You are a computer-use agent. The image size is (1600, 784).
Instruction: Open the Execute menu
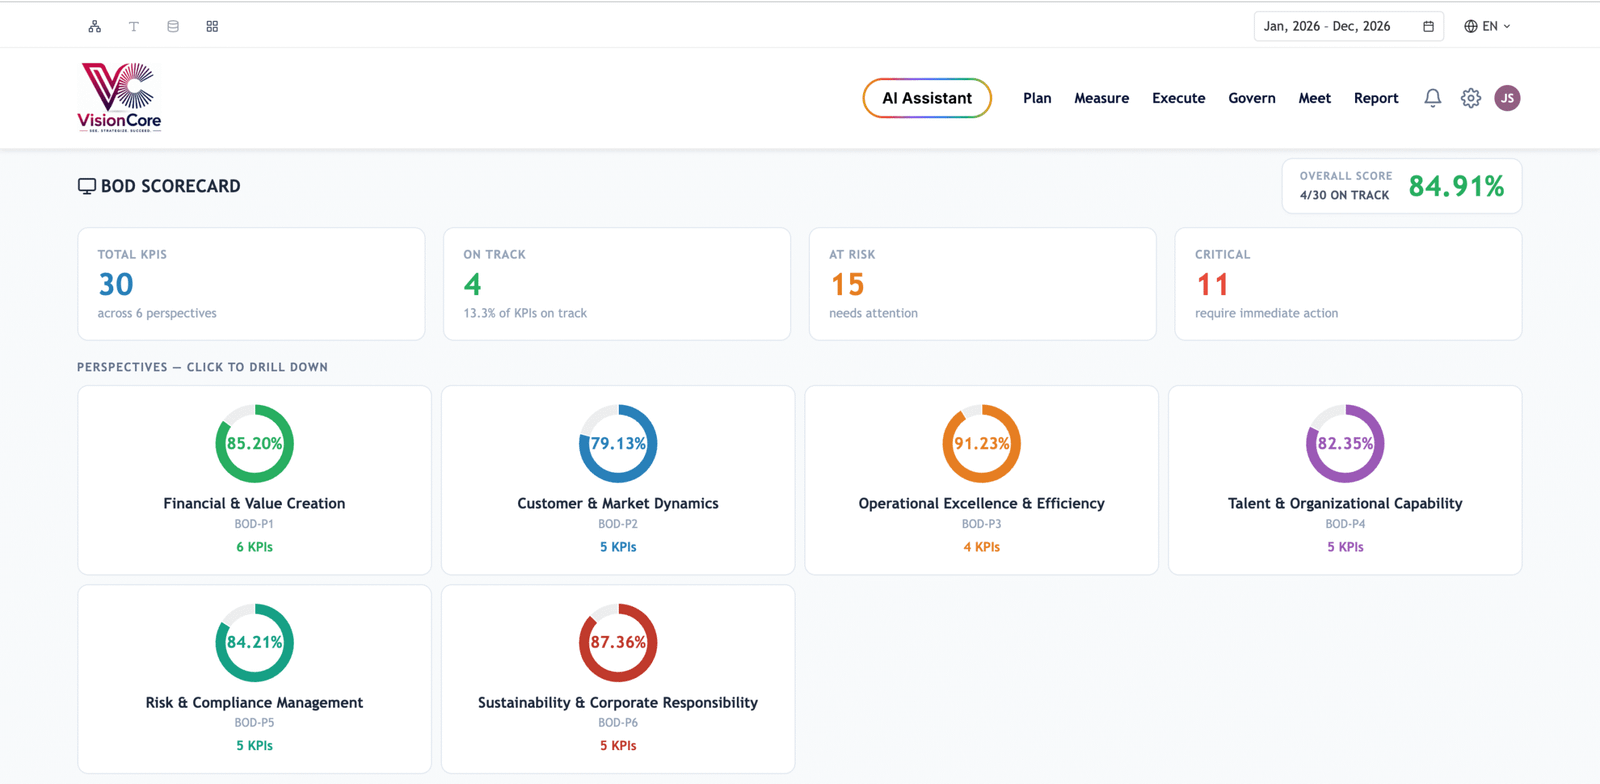pos(1178,98)
